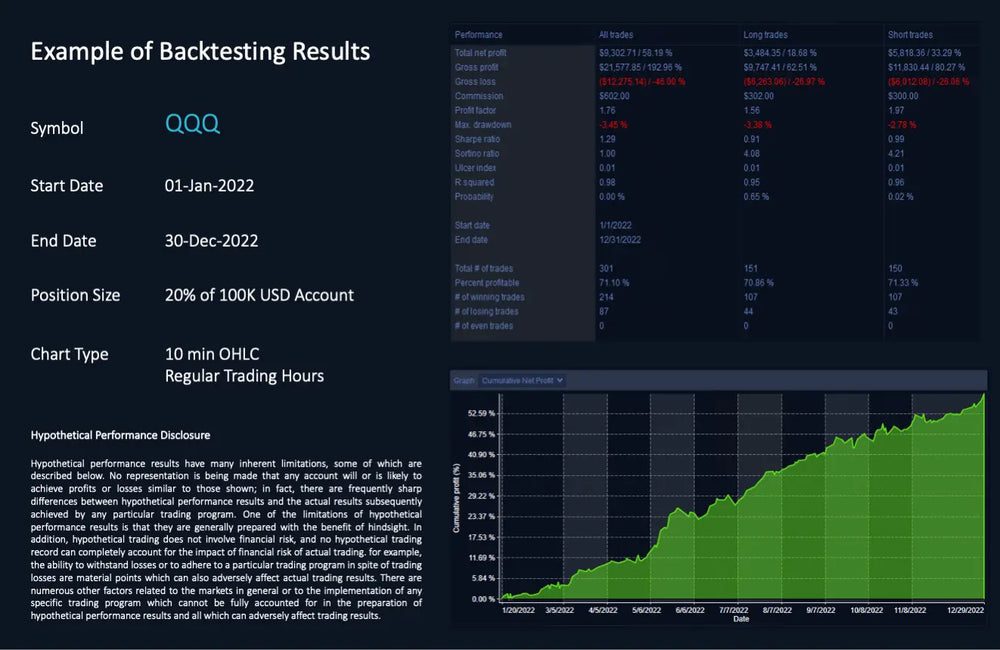Open the Cumulative Net Profit graph dropdown
Image resolution: width=1000 pixels, height=650 pixels.
click(x=522, y=380)
